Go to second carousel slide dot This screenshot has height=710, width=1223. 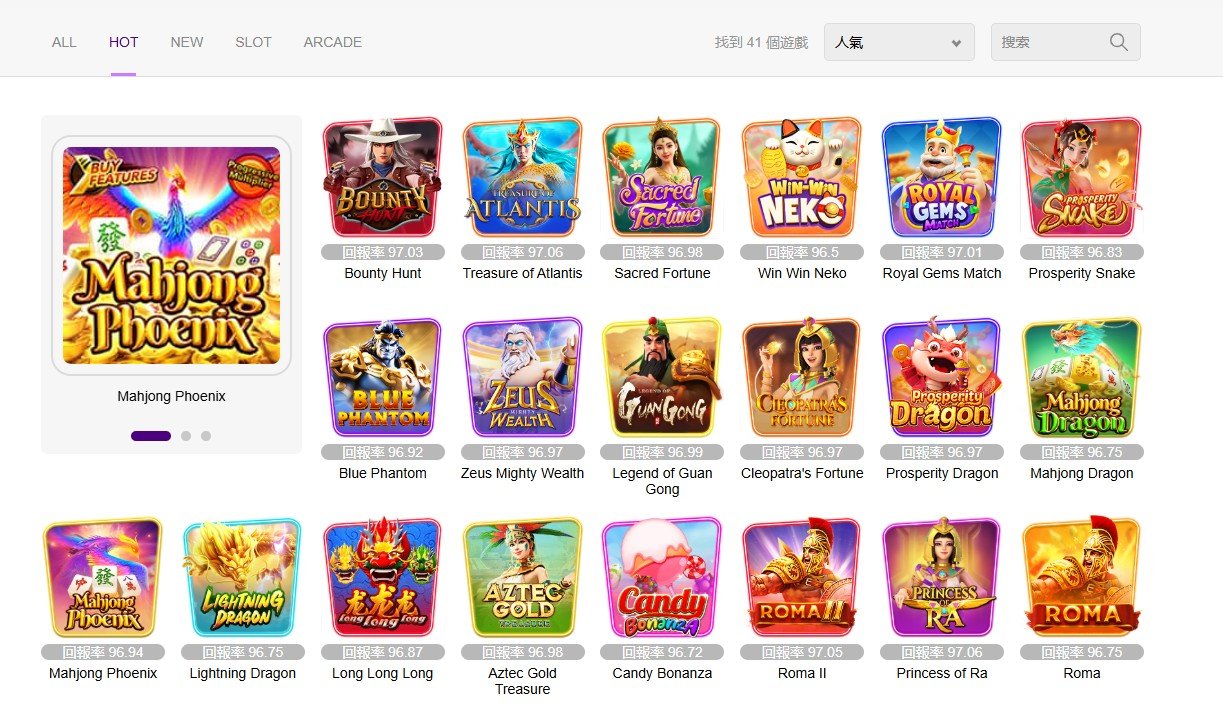coord(186,436)
